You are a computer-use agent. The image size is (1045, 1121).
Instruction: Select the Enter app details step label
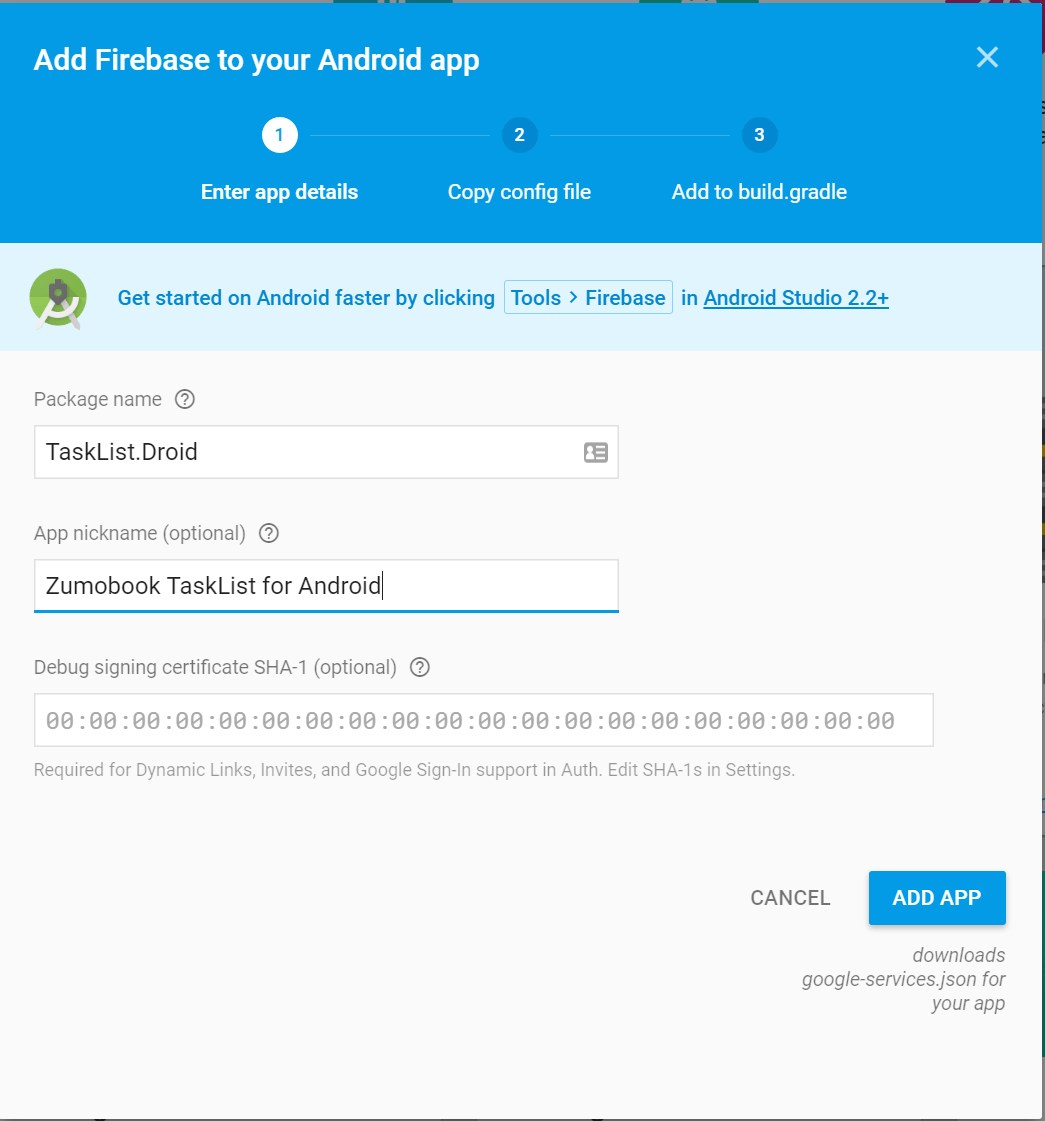tap(279, 191)
